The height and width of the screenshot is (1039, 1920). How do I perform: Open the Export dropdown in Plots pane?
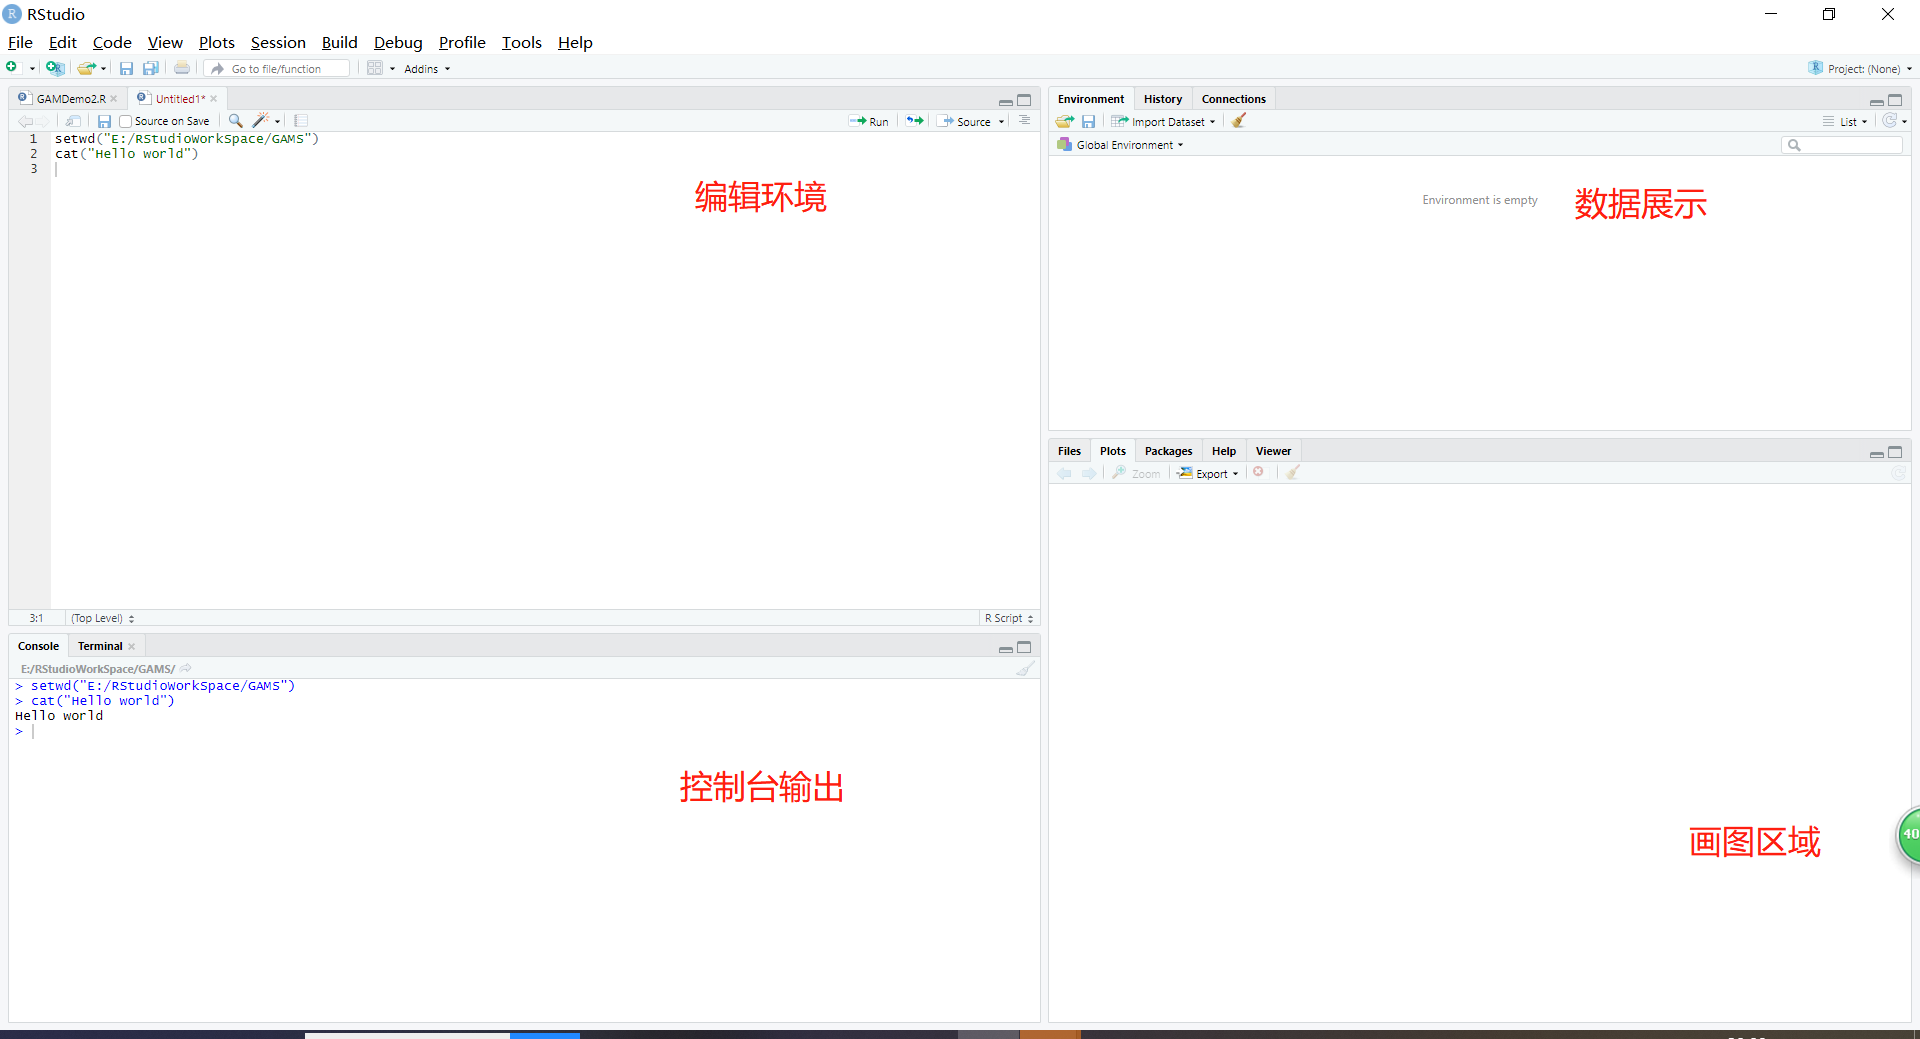1208,473
